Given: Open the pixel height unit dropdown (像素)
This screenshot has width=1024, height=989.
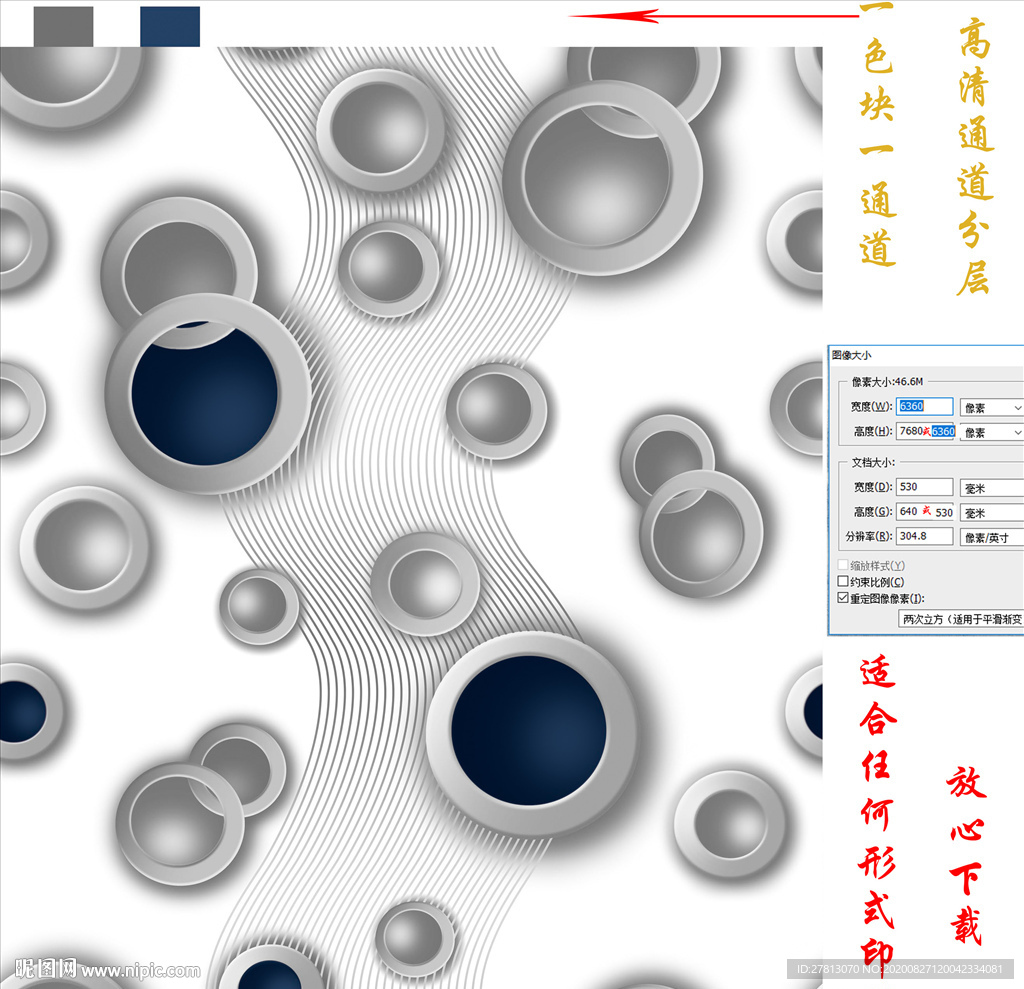Looking at the screenshot, I should click(x=992, y=432).
